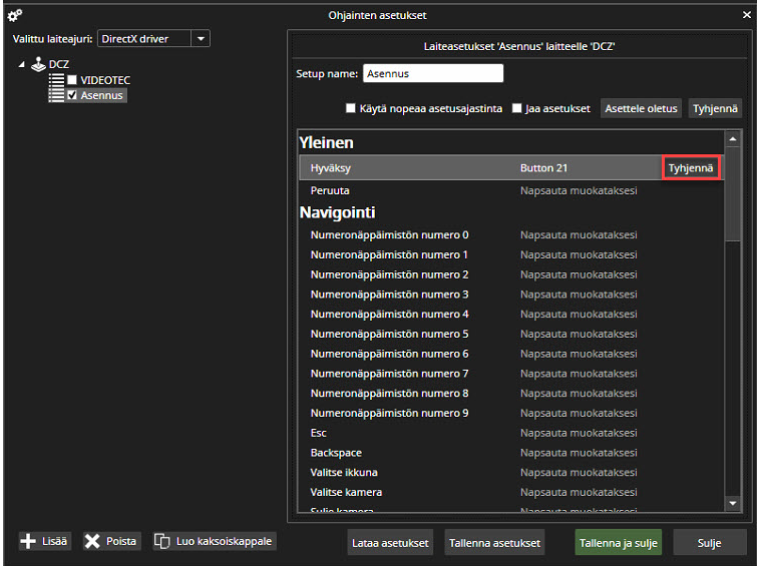Click the gear icon in title bar

tap(14, 15)
